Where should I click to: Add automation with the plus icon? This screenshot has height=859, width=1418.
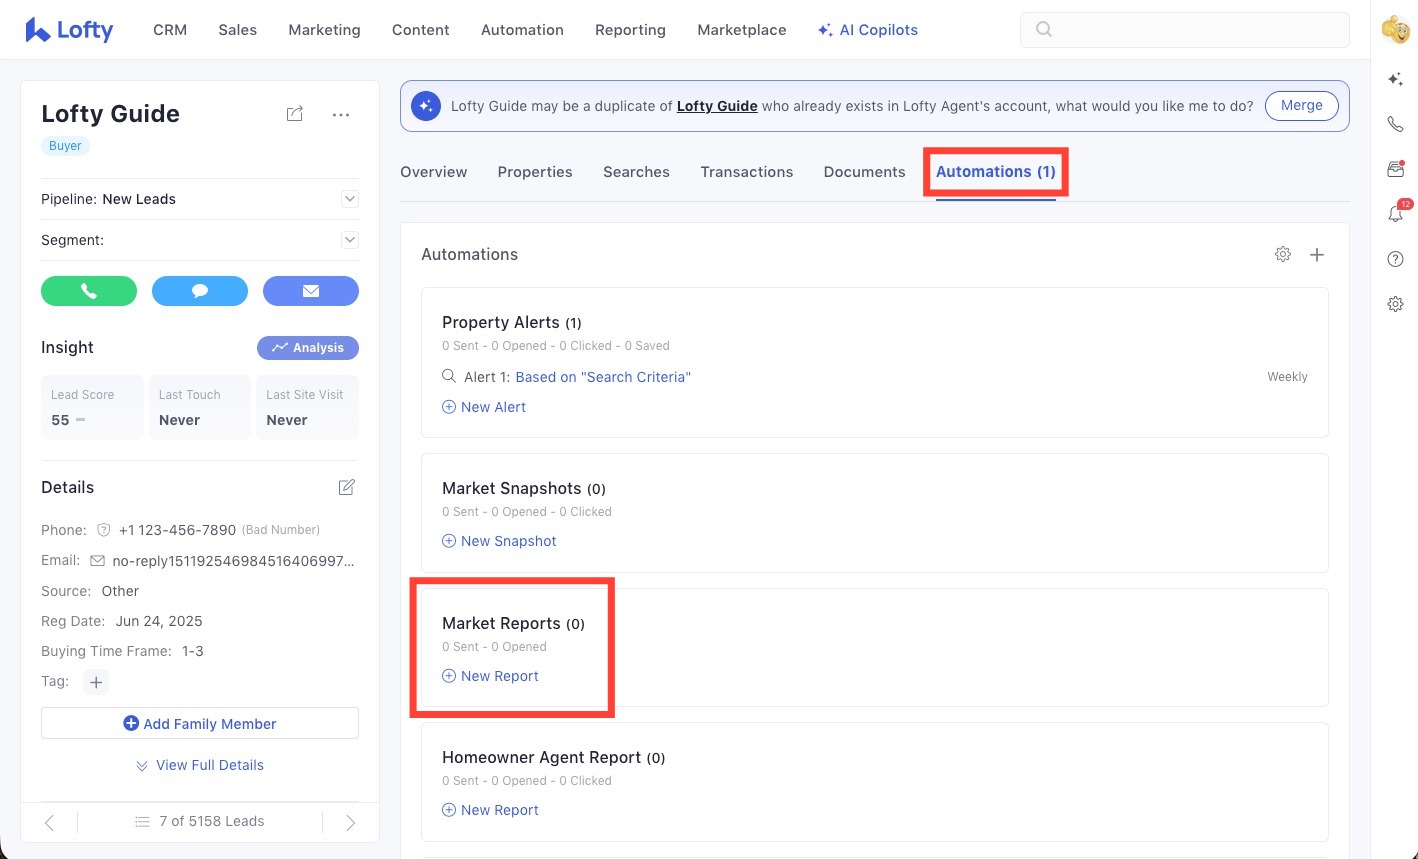click(1317, 255)
